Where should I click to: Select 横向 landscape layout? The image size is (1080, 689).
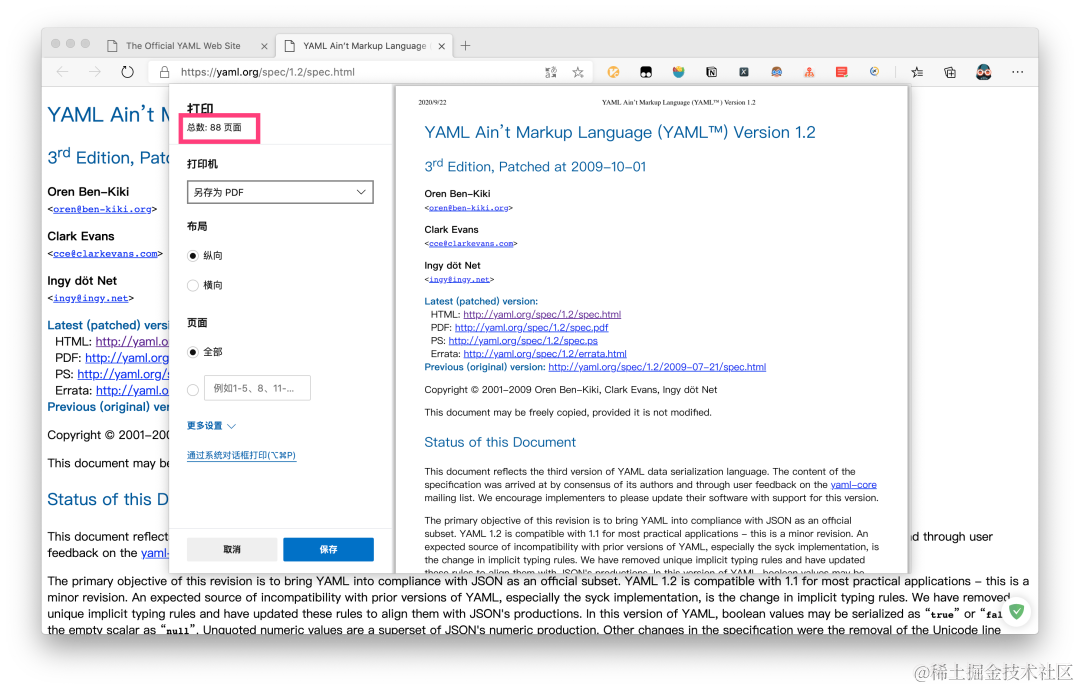[x=193, y=285]
